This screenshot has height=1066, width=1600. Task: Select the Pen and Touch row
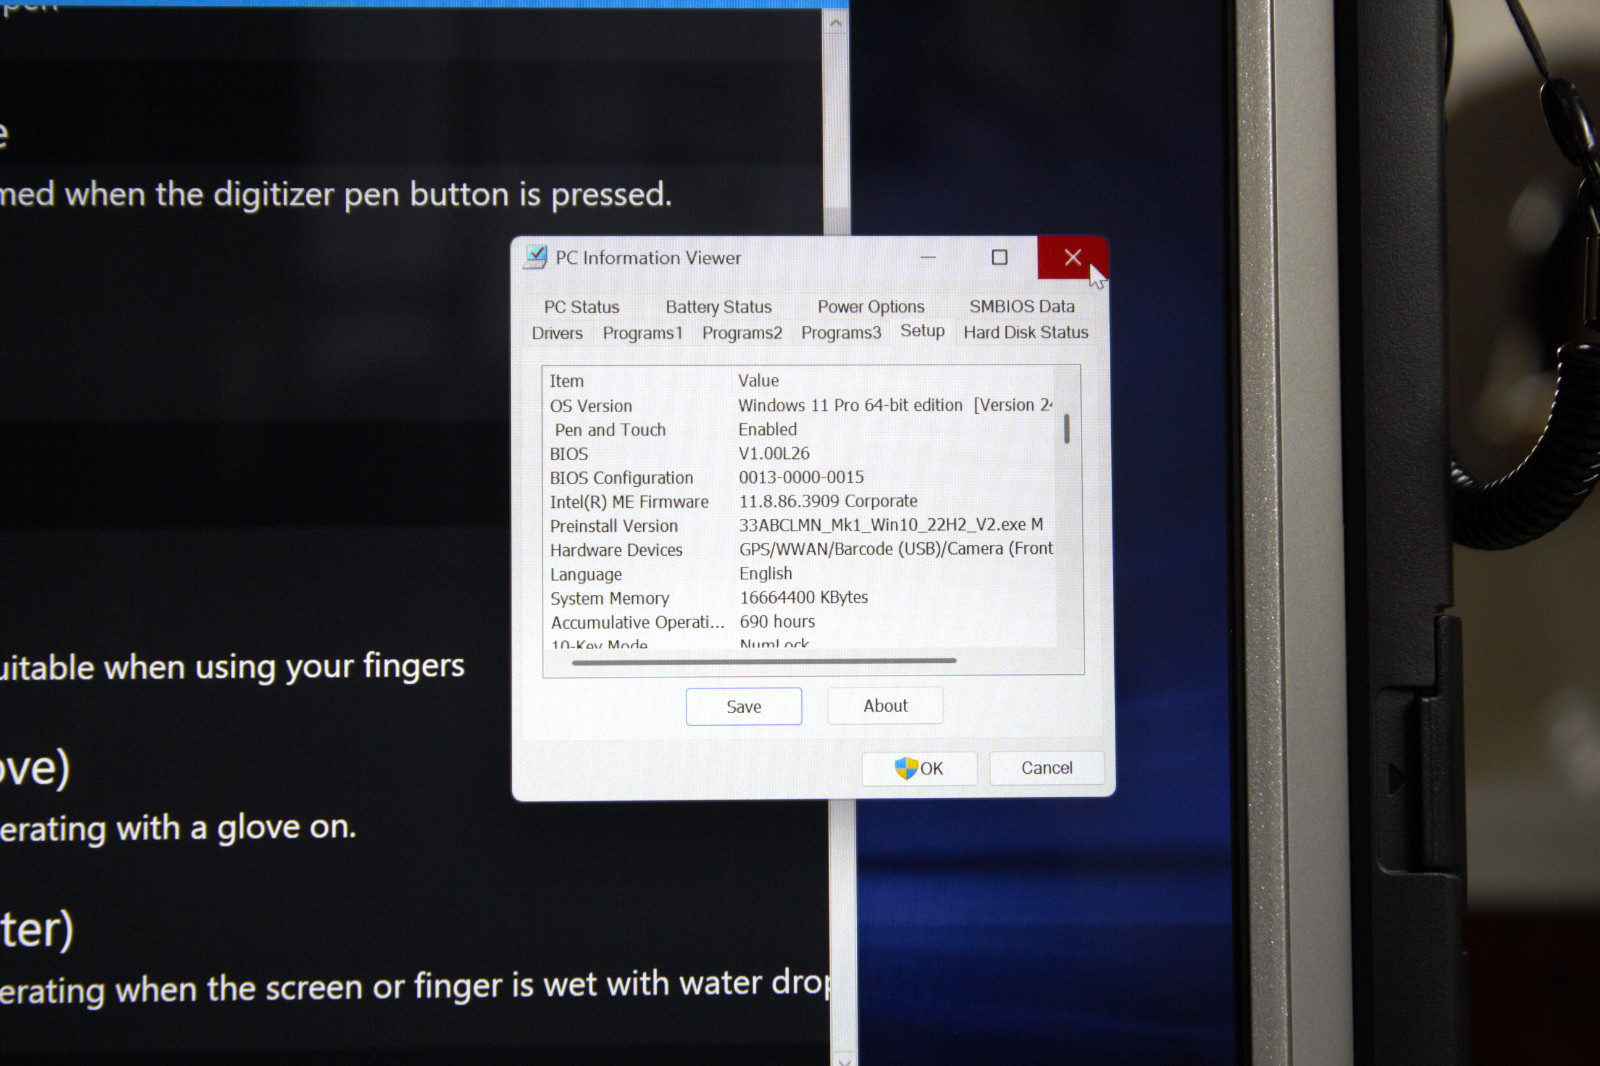tap(800, 430)
